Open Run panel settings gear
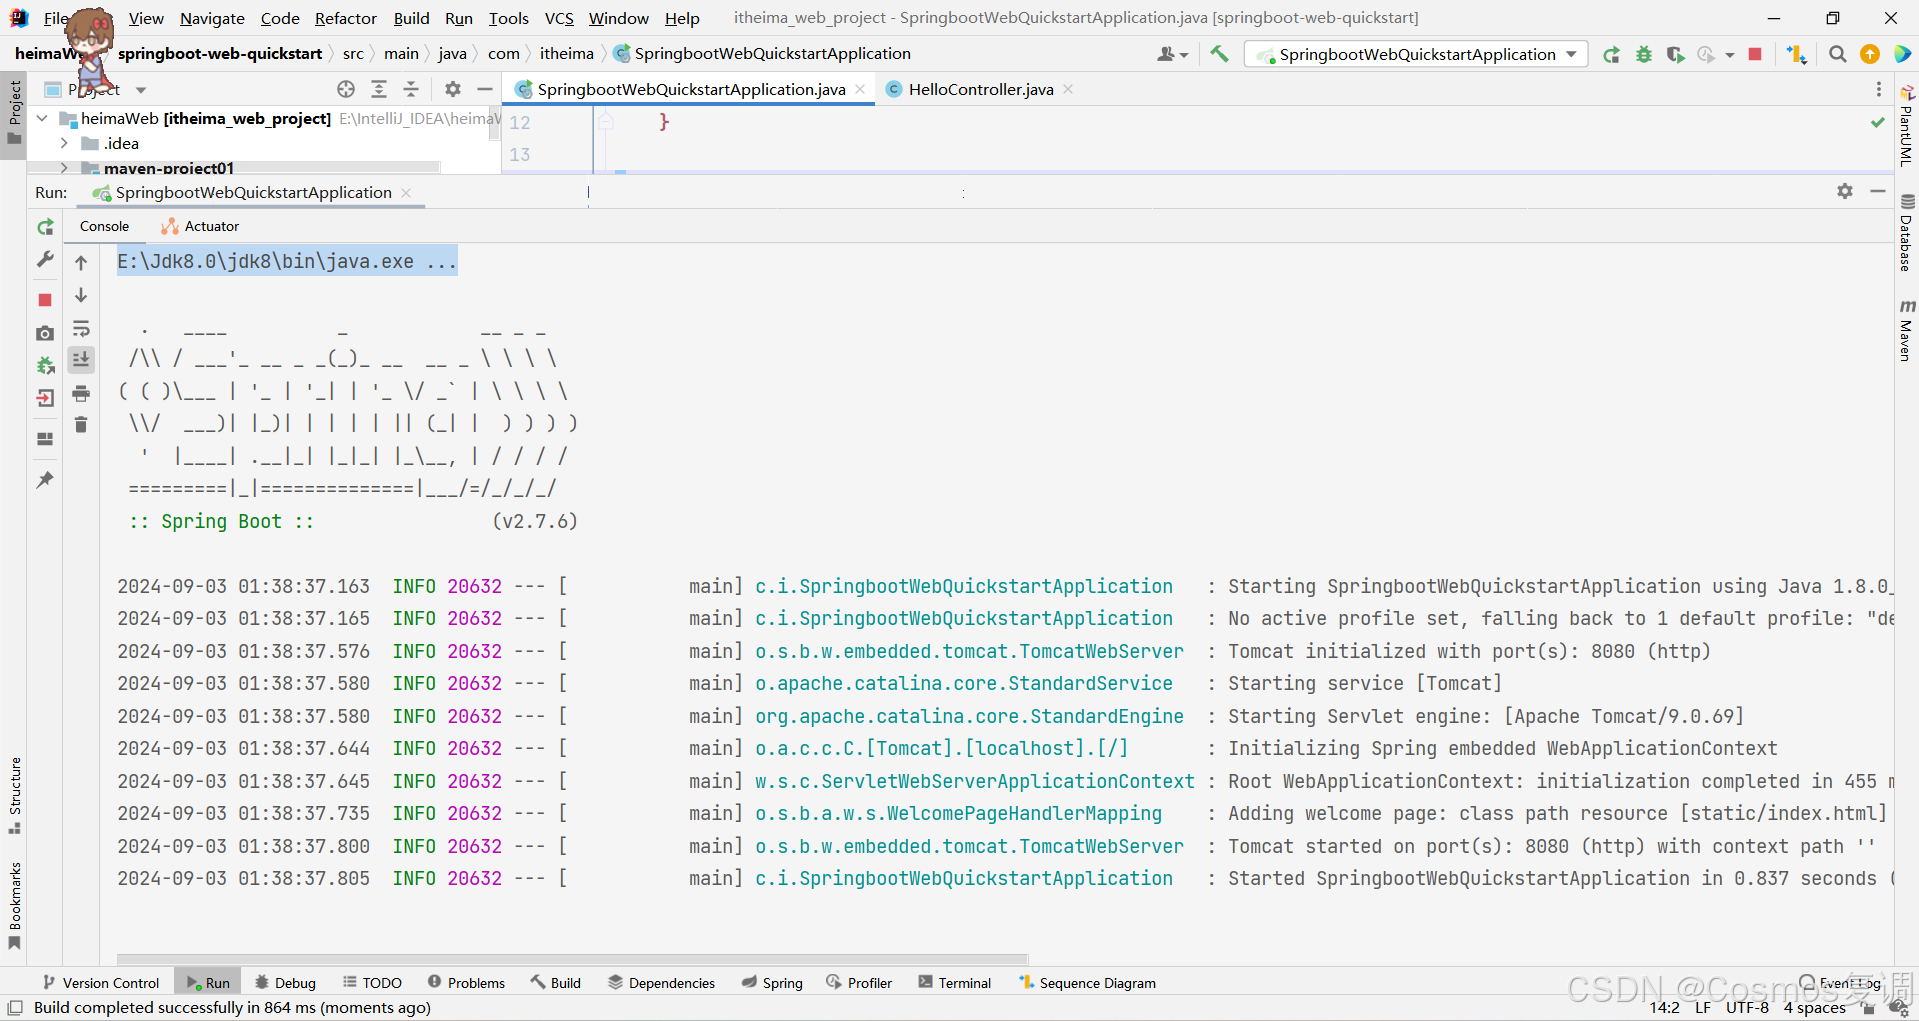Viewport: 1919px width, 1021px height. (1845, 191)
